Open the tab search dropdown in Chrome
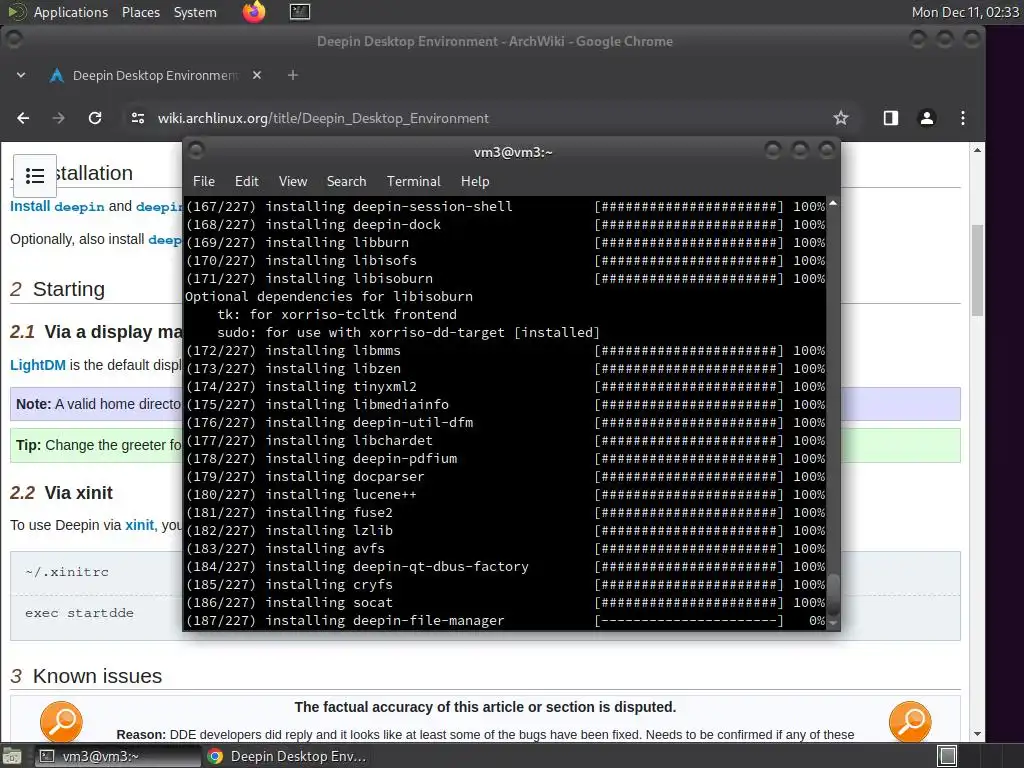 click(21, 75)
